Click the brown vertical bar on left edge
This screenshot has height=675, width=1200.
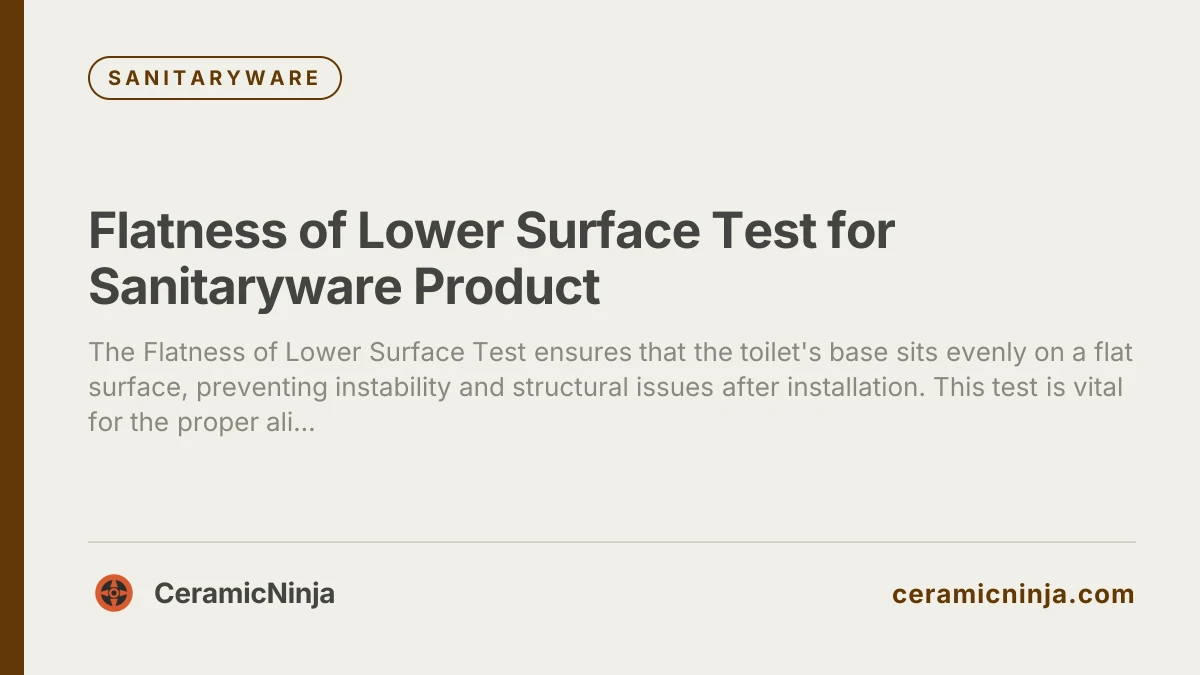(x=11, y=337)
